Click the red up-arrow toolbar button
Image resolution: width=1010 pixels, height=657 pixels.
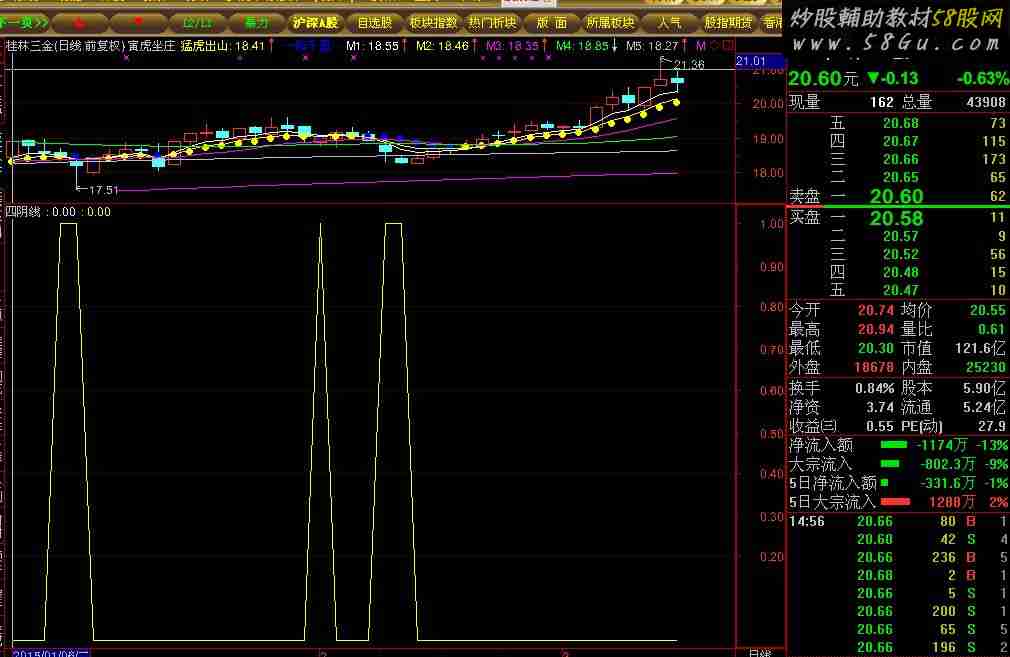80,23
